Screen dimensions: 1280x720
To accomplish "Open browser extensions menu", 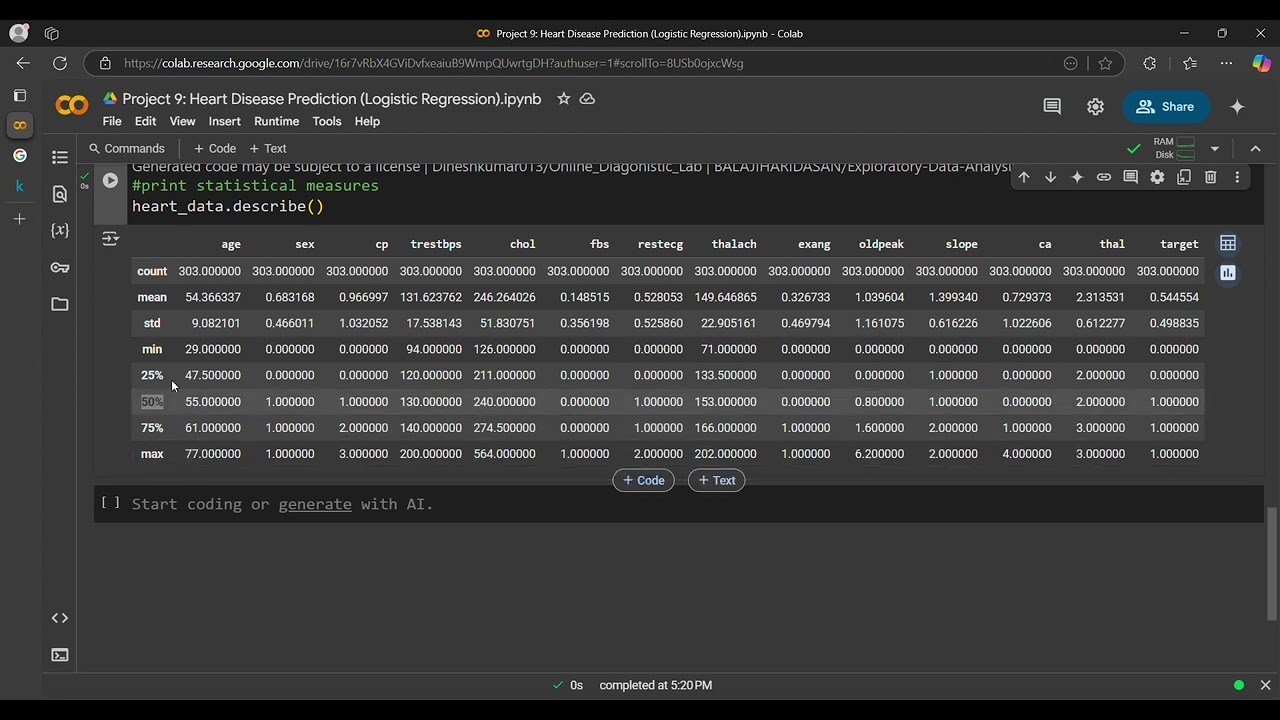I will (1150, 63).
